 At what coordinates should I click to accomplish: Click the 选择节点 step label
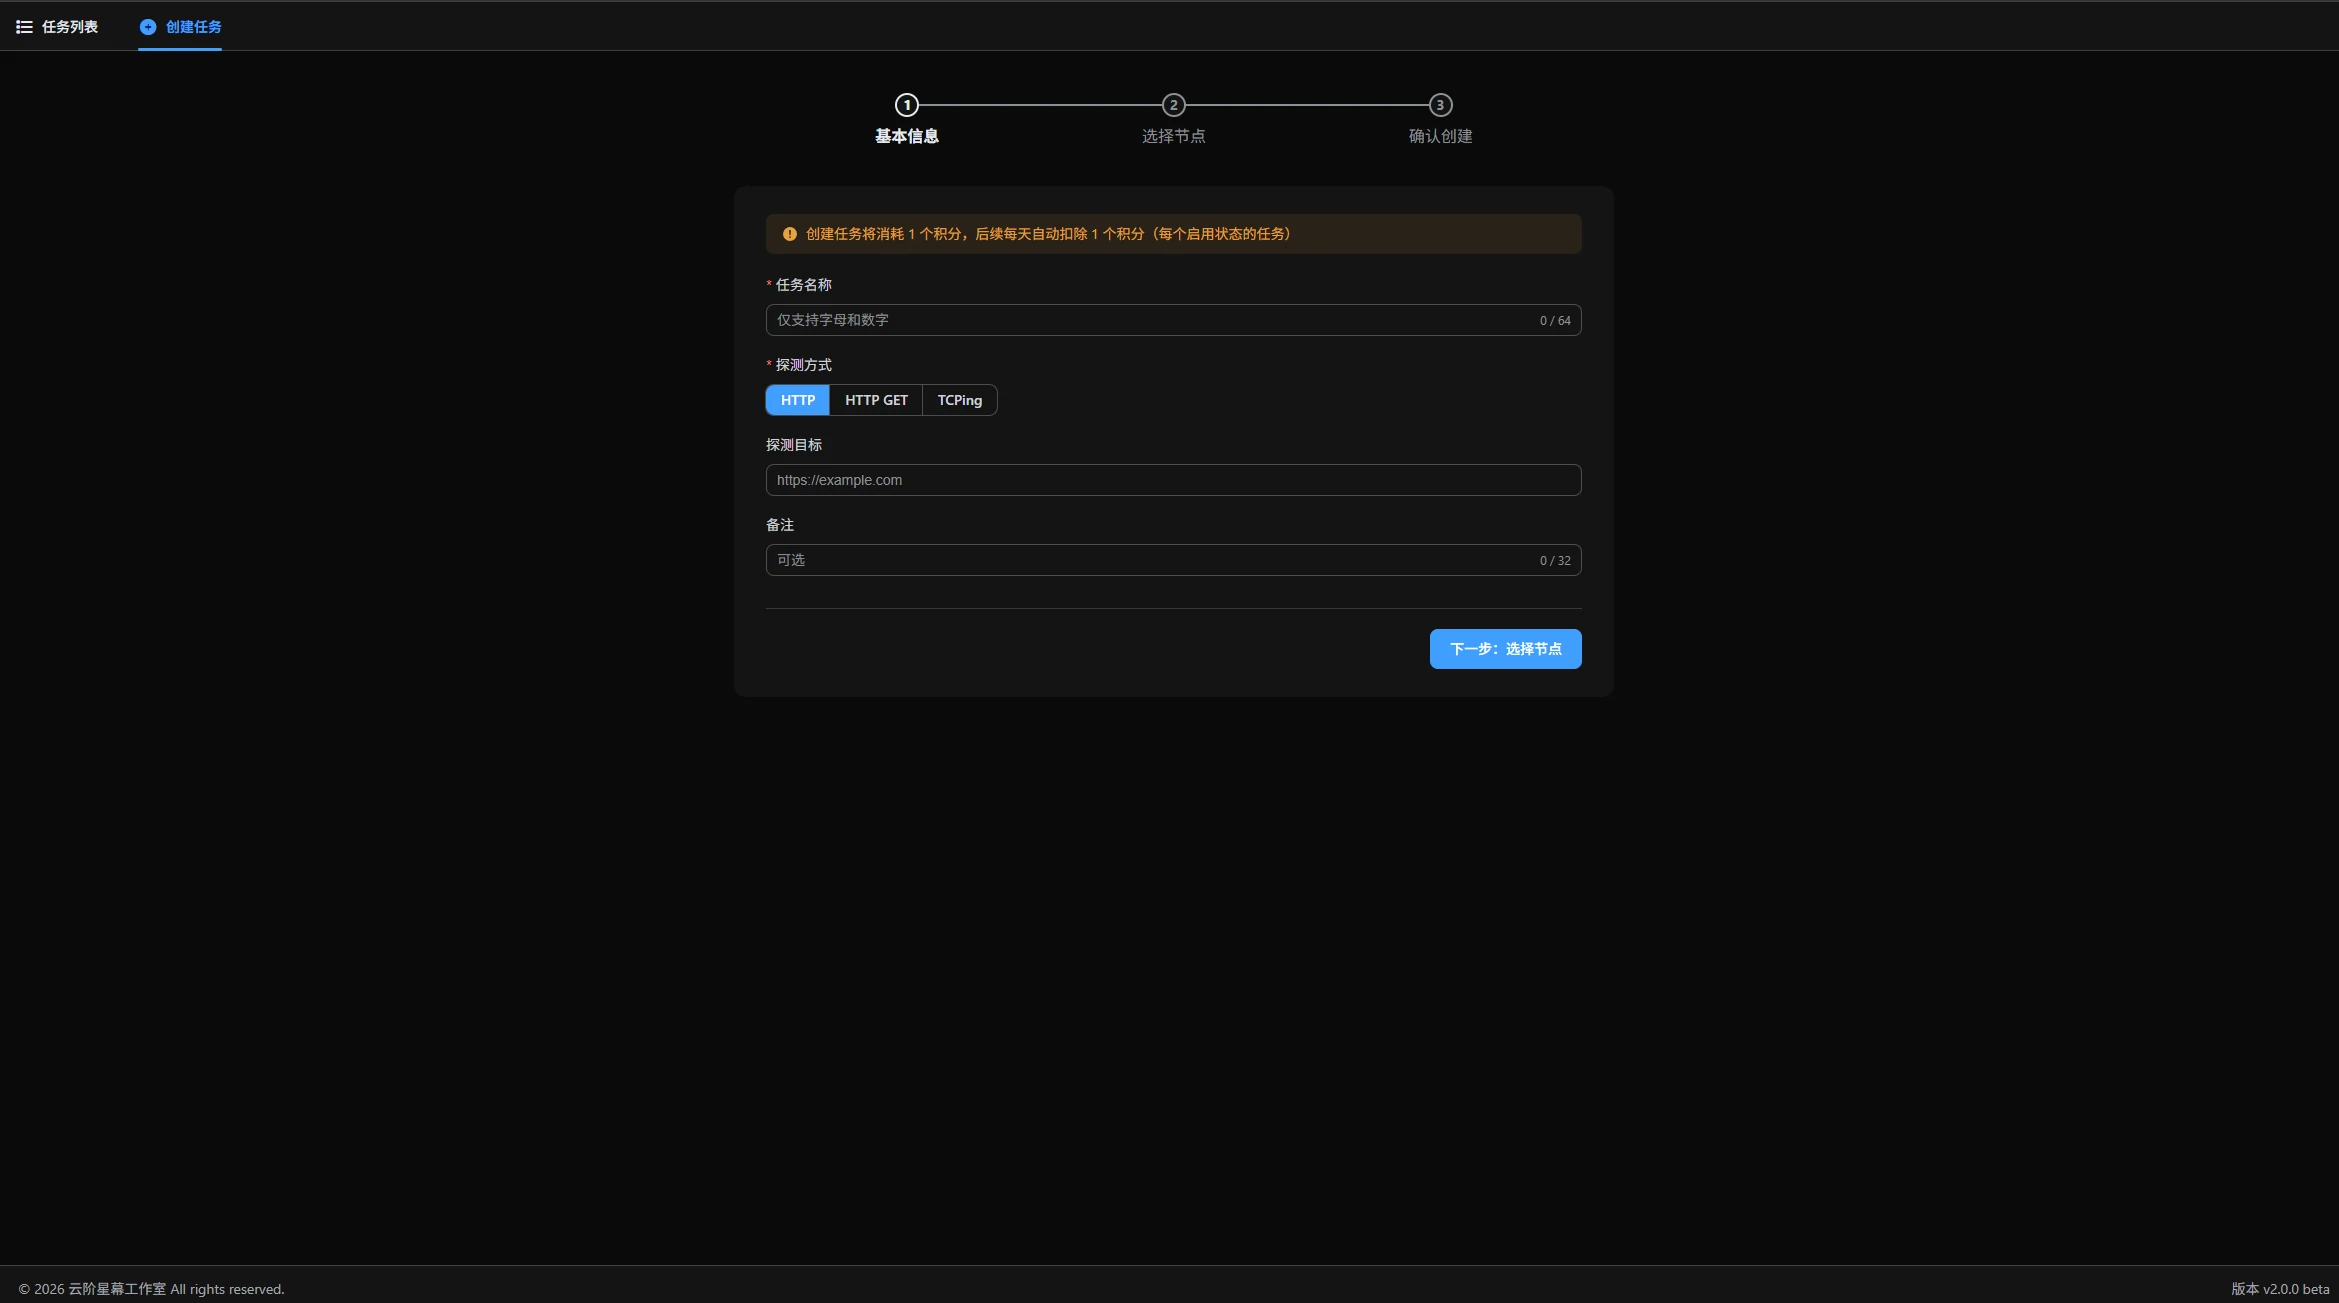coord(1173,136)
